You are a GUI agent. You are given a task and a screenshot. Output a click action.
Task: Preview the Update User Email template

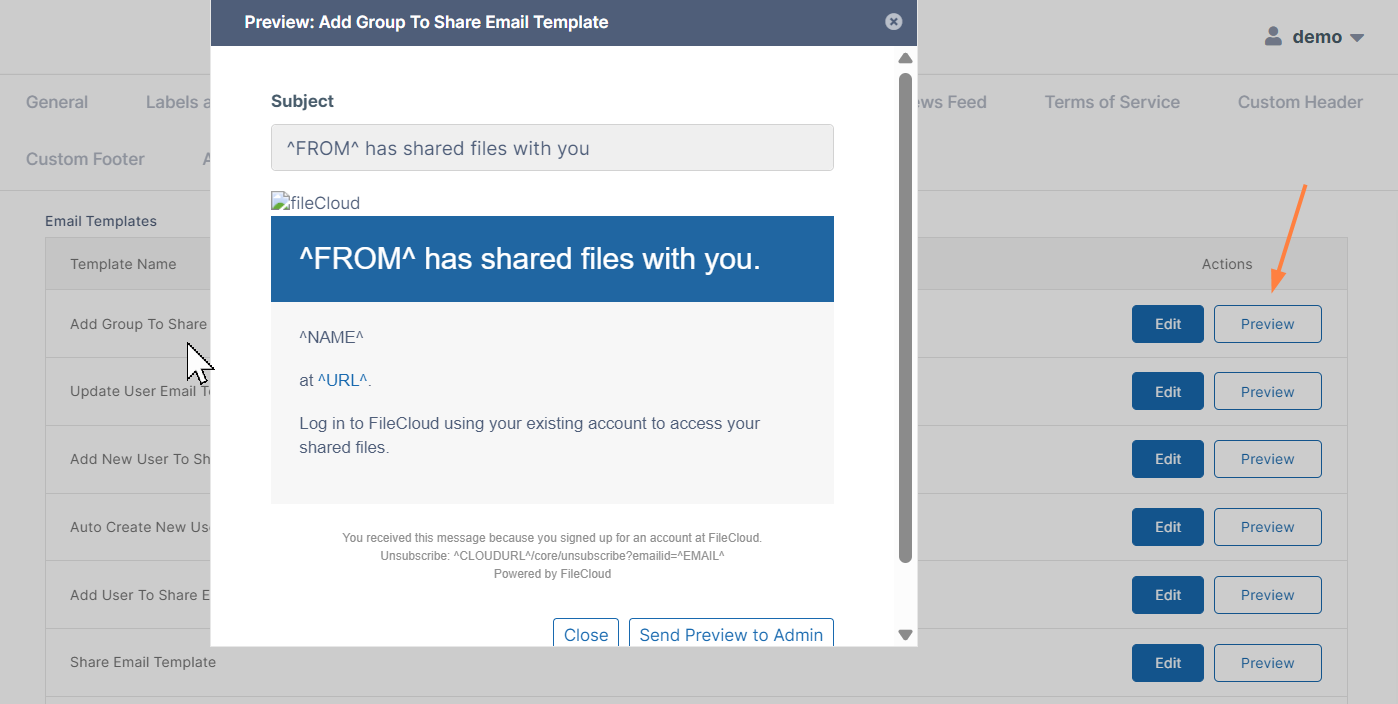tap(1267, 392)
